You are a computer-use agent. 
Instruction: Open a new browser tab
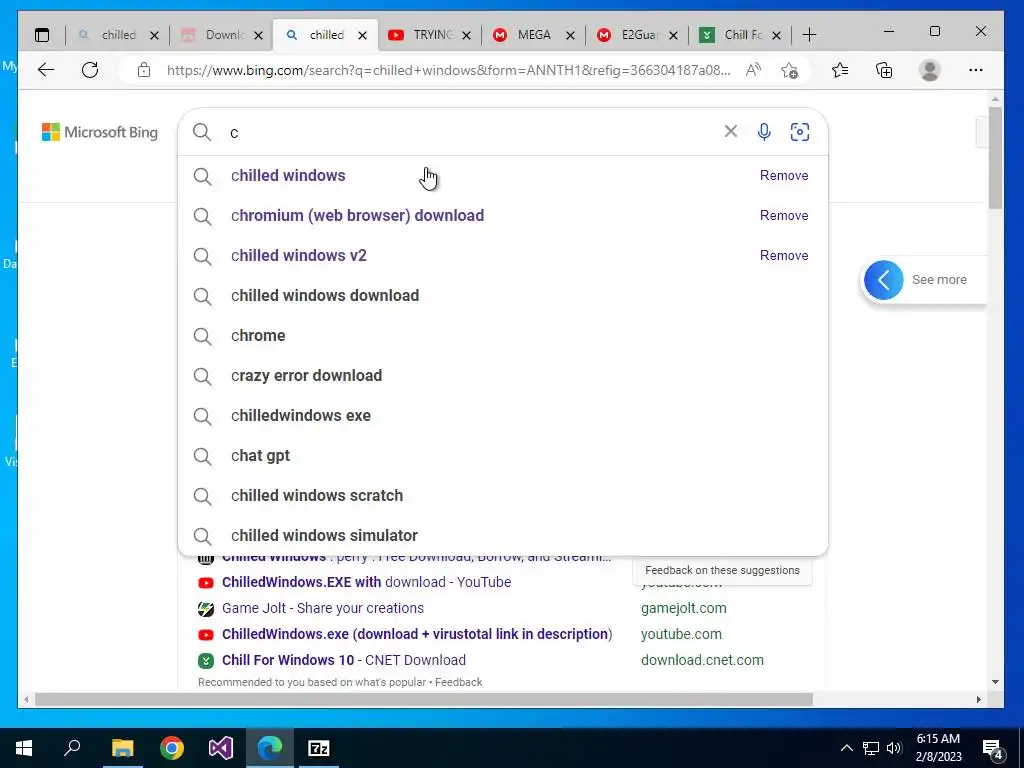(x=808, y=35)
